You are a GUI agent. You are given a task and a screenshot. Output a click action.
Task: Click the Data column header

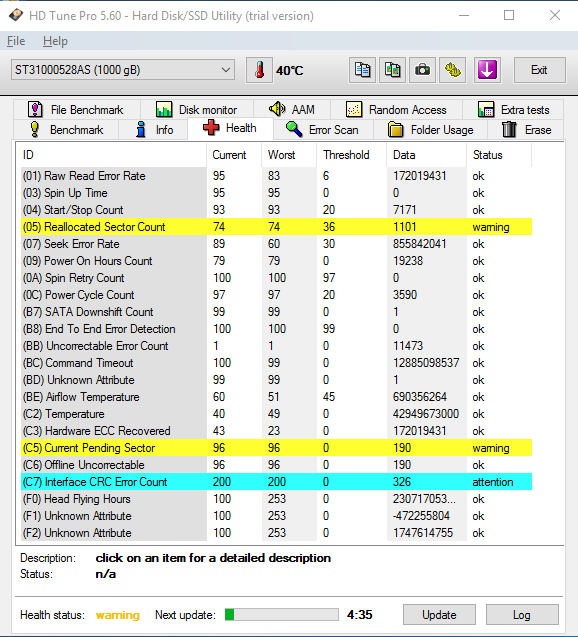tap(426, 155)
